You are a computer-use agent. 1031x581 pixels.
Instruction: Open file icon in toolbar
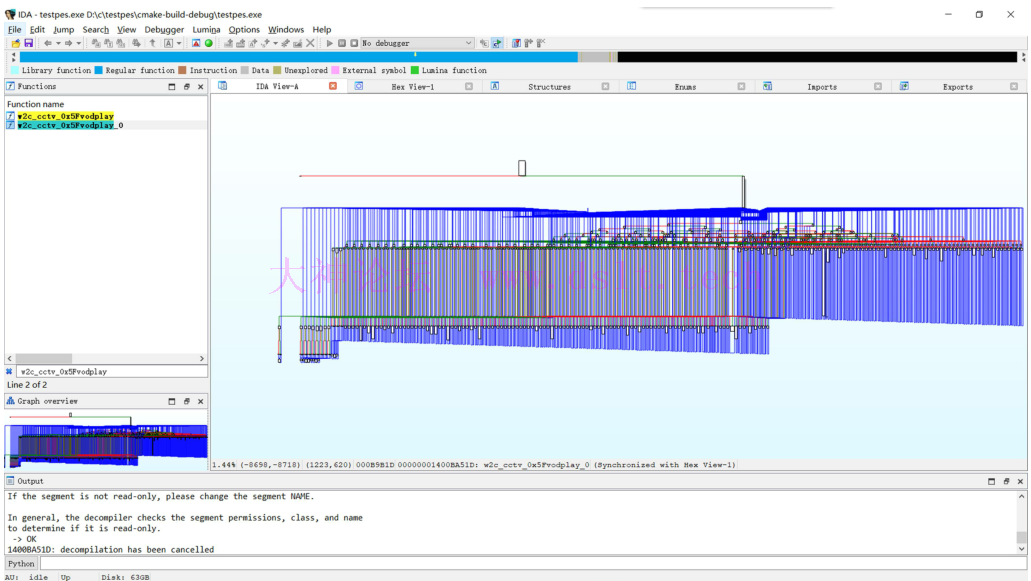(x=16, y=43)
